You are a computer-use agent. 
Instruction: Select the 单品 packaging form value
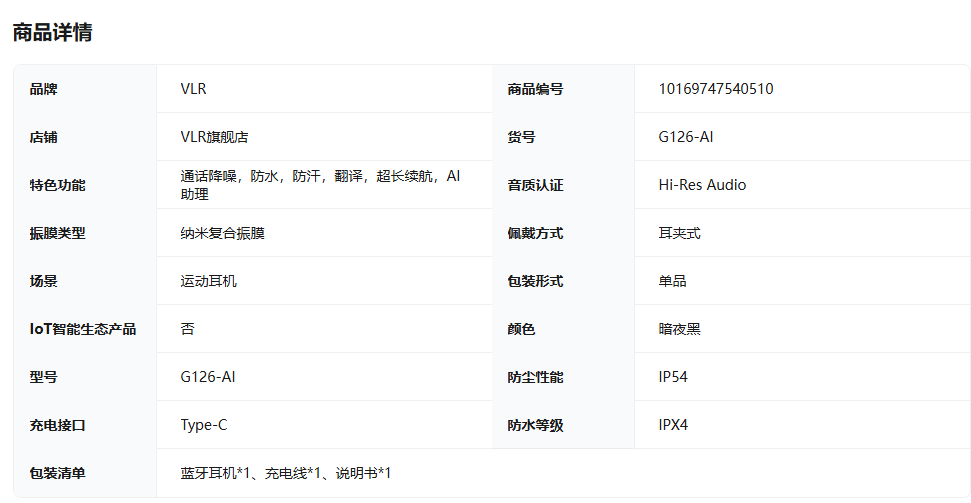click(x=672, y=281)
